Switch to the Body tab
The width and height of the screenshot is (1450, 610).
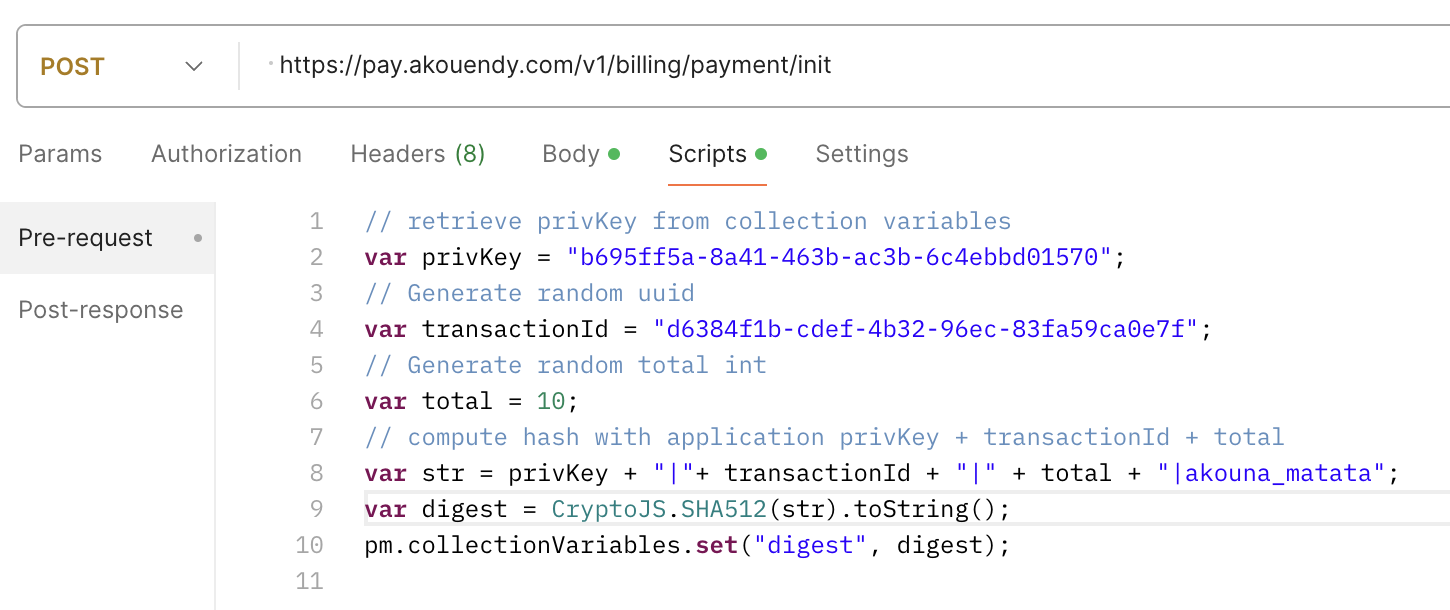point(570,154)
